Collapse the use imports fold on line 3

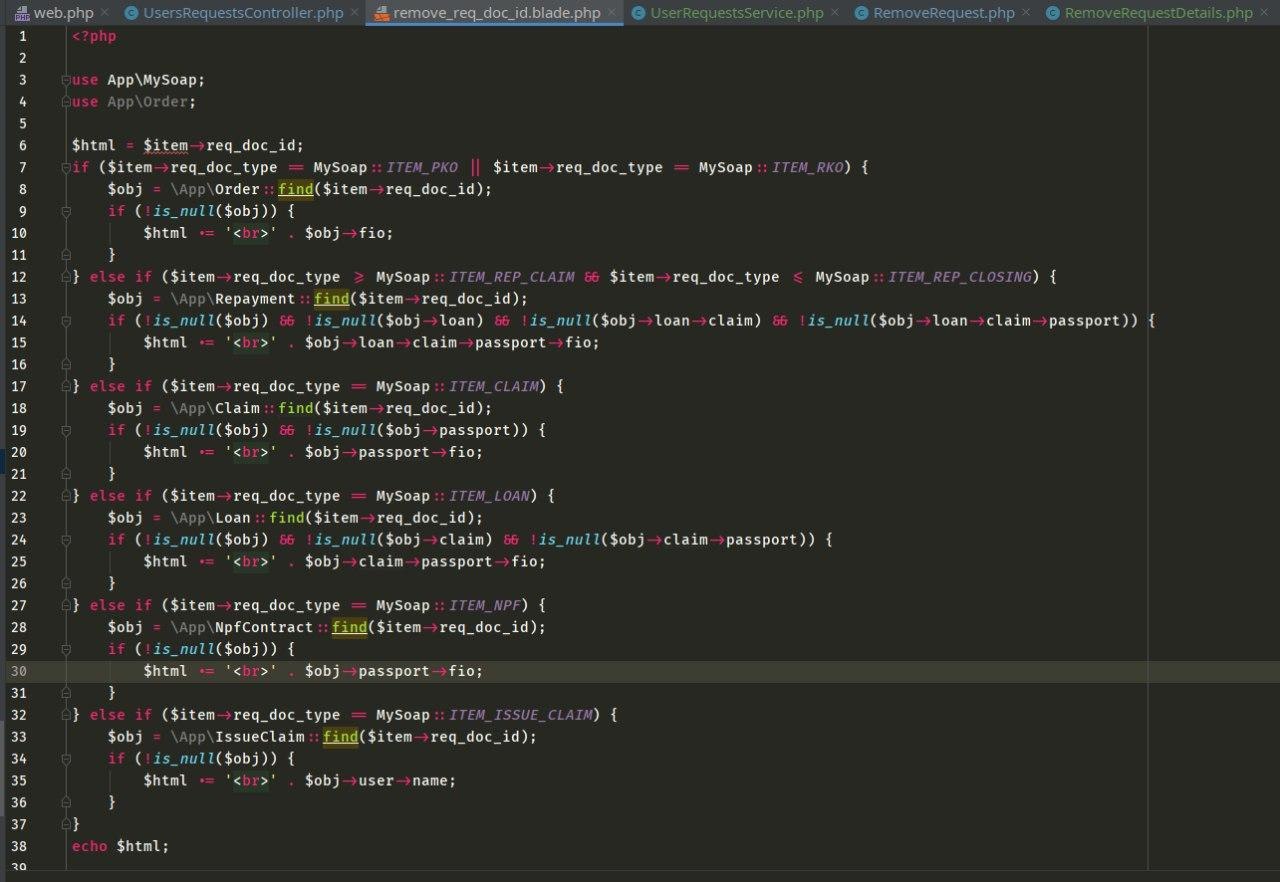[66, 80]
